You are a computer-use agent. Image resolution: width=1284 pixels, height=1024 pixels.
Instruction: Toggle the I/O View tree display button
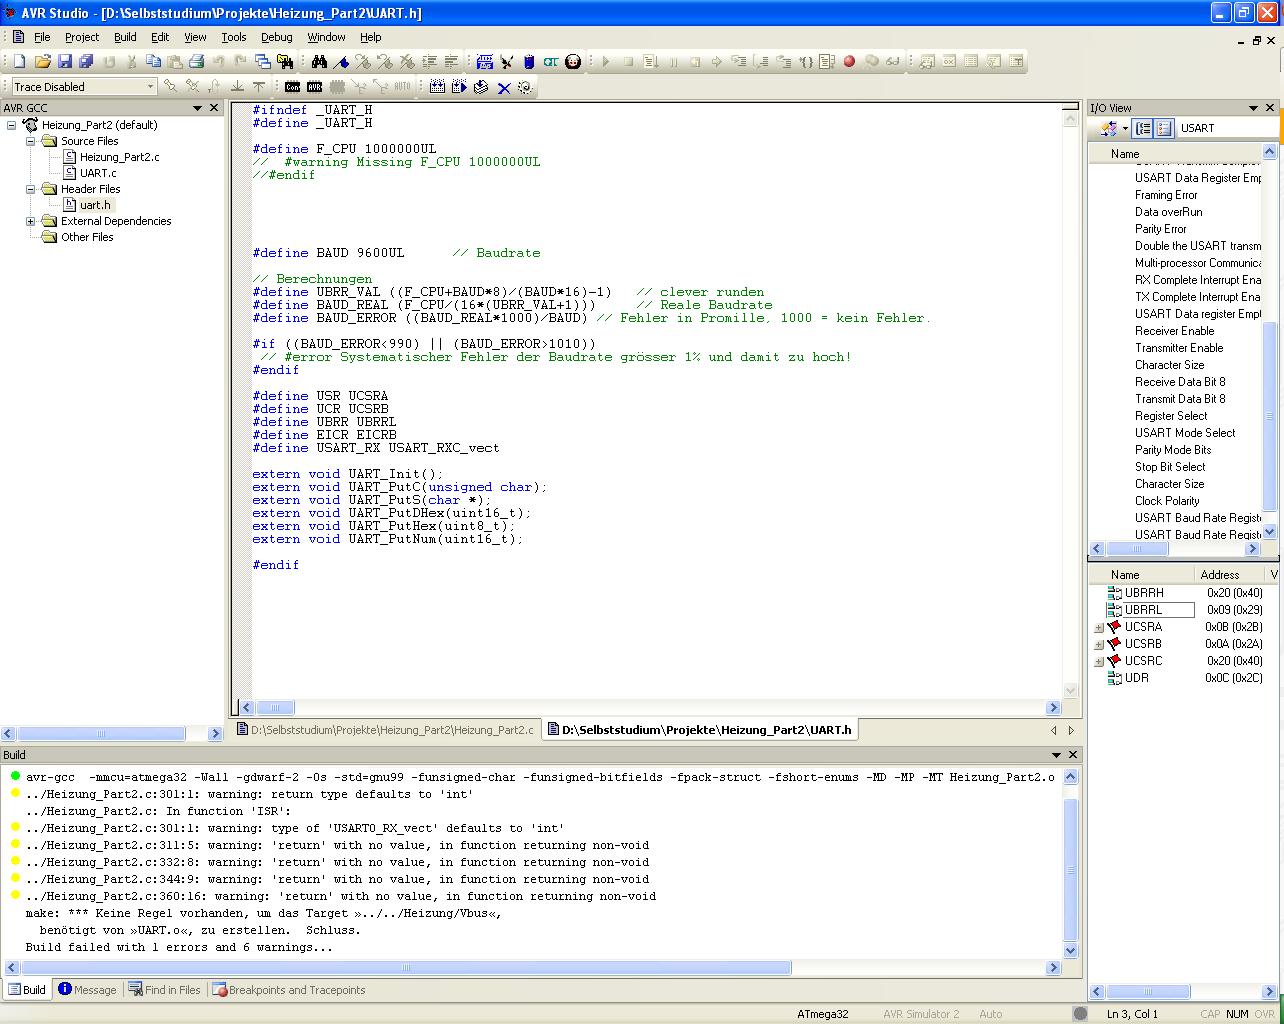1143,128
